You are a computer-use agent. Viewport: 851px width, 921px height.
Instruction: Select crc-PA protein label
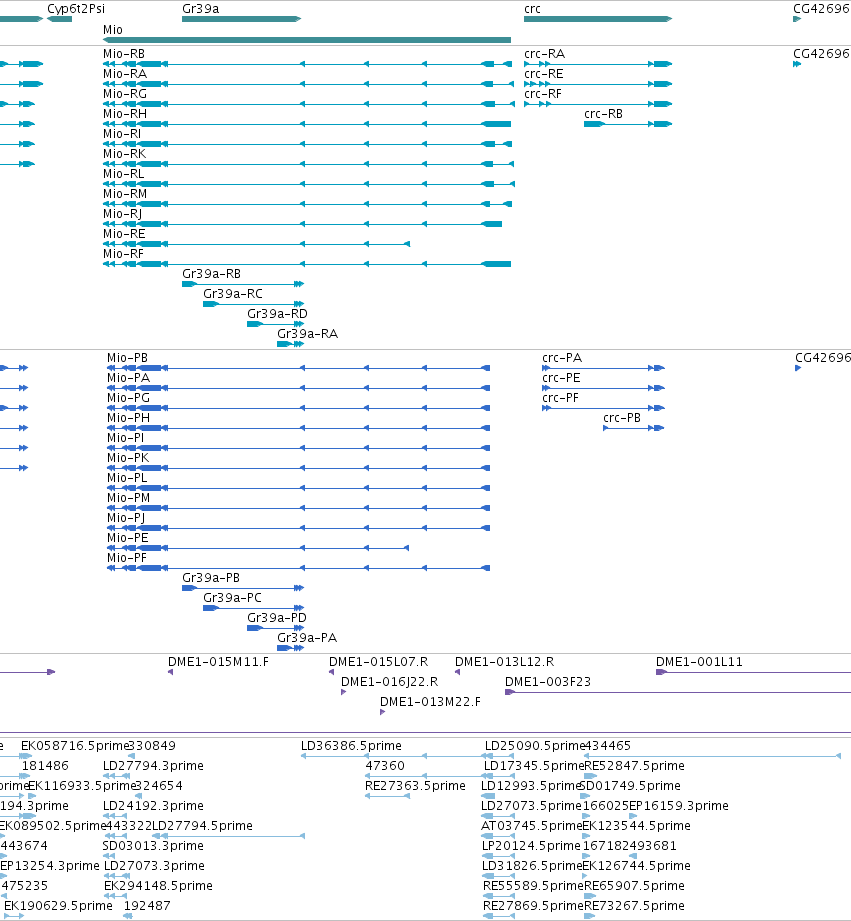point(562,358)
